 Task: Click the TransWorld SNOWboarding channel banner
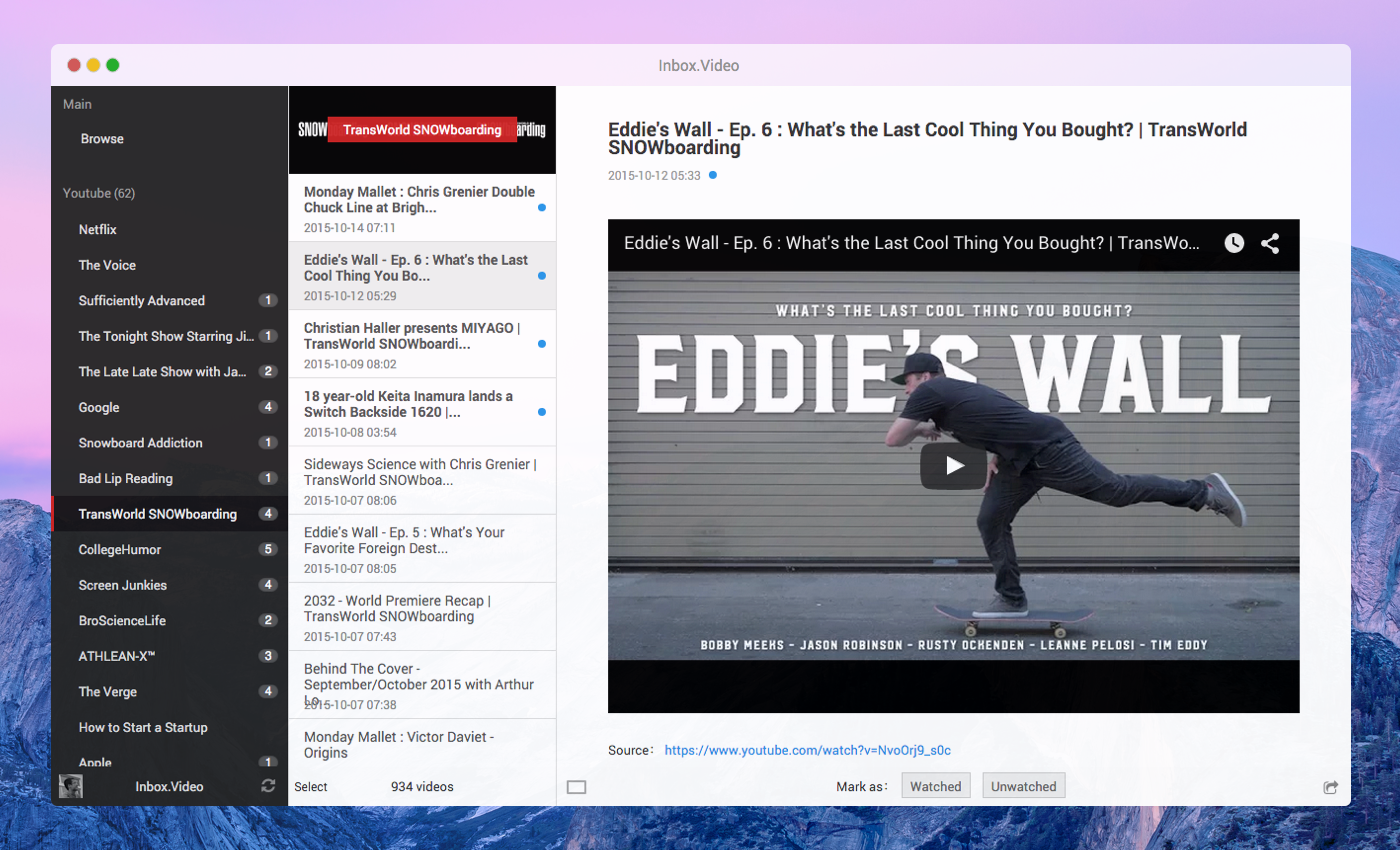422,130
